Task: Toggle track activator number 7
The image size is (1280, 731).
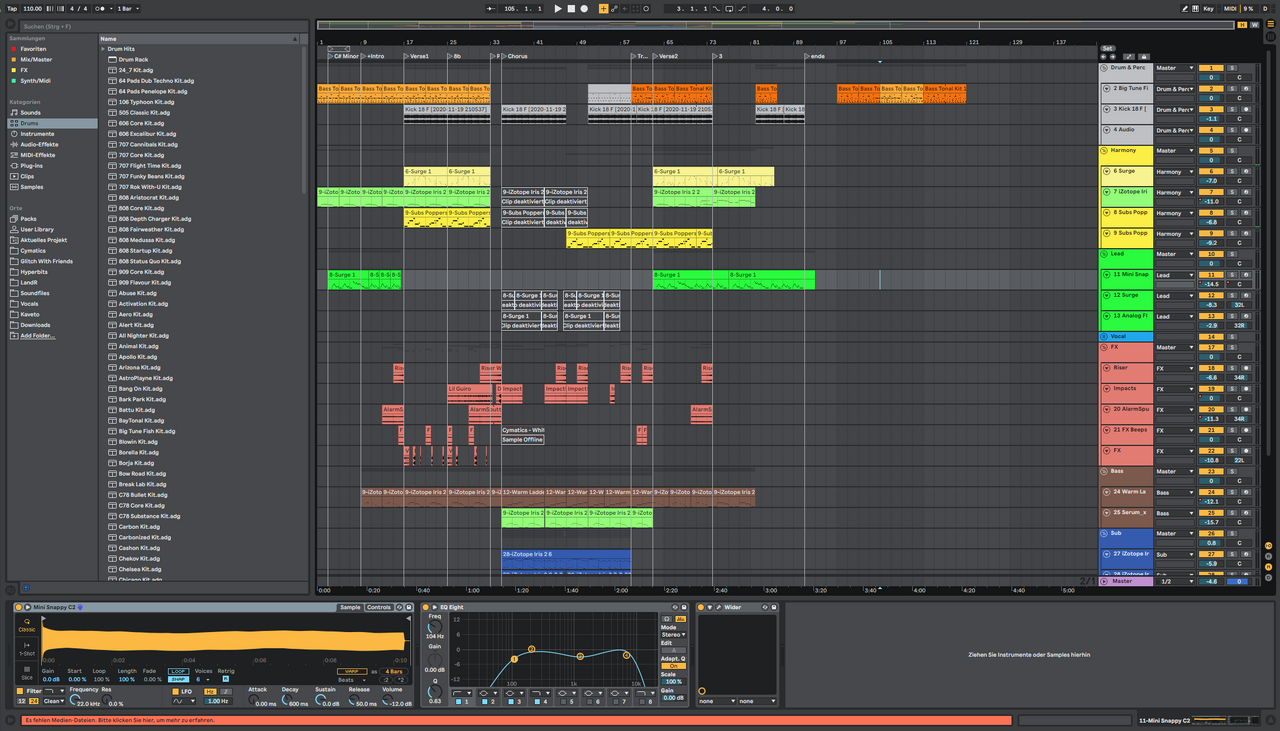Action: coord(1210,192)
